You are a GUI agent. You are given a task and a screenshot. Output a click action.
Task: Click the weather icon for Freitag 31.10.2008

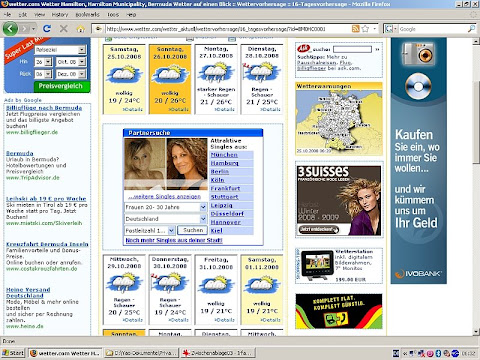216,284
